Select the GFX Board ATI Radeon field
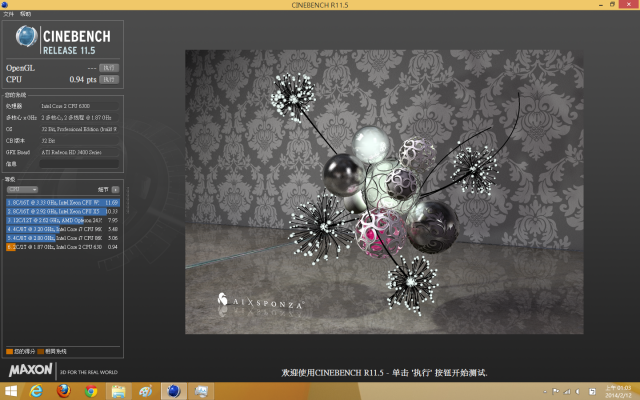 pyautogui.click(x=79, y=152)
